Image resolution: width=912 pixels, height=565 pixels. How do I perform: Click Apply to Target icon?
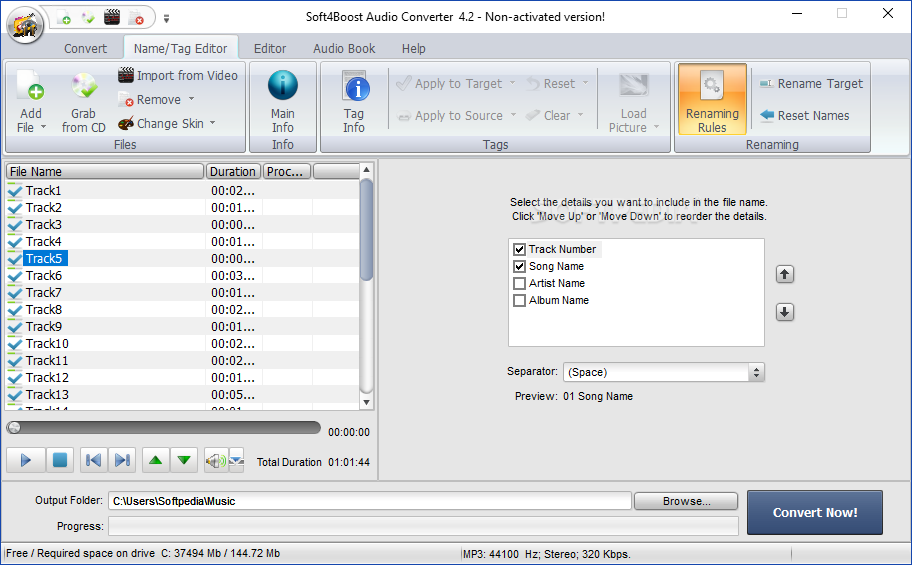[x=404, y=83]
